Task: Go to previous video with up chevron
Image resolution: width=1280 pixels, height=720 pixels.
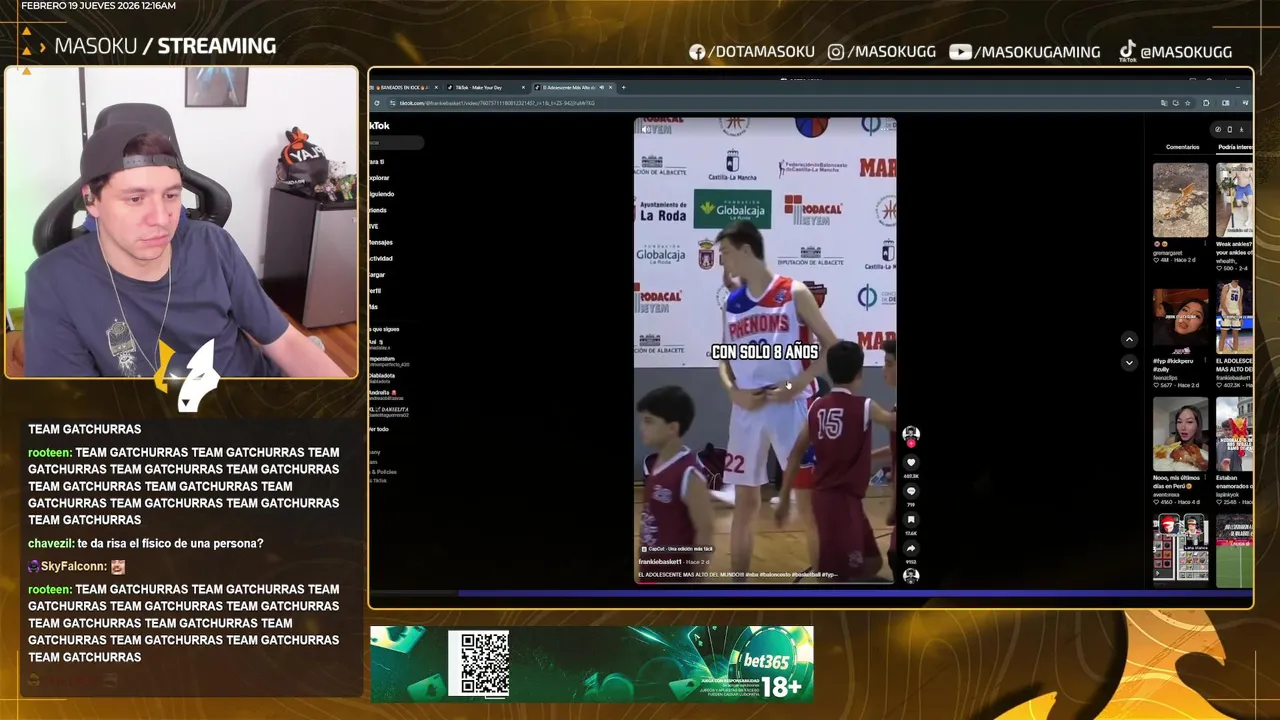Action: tap(1129, 340)
